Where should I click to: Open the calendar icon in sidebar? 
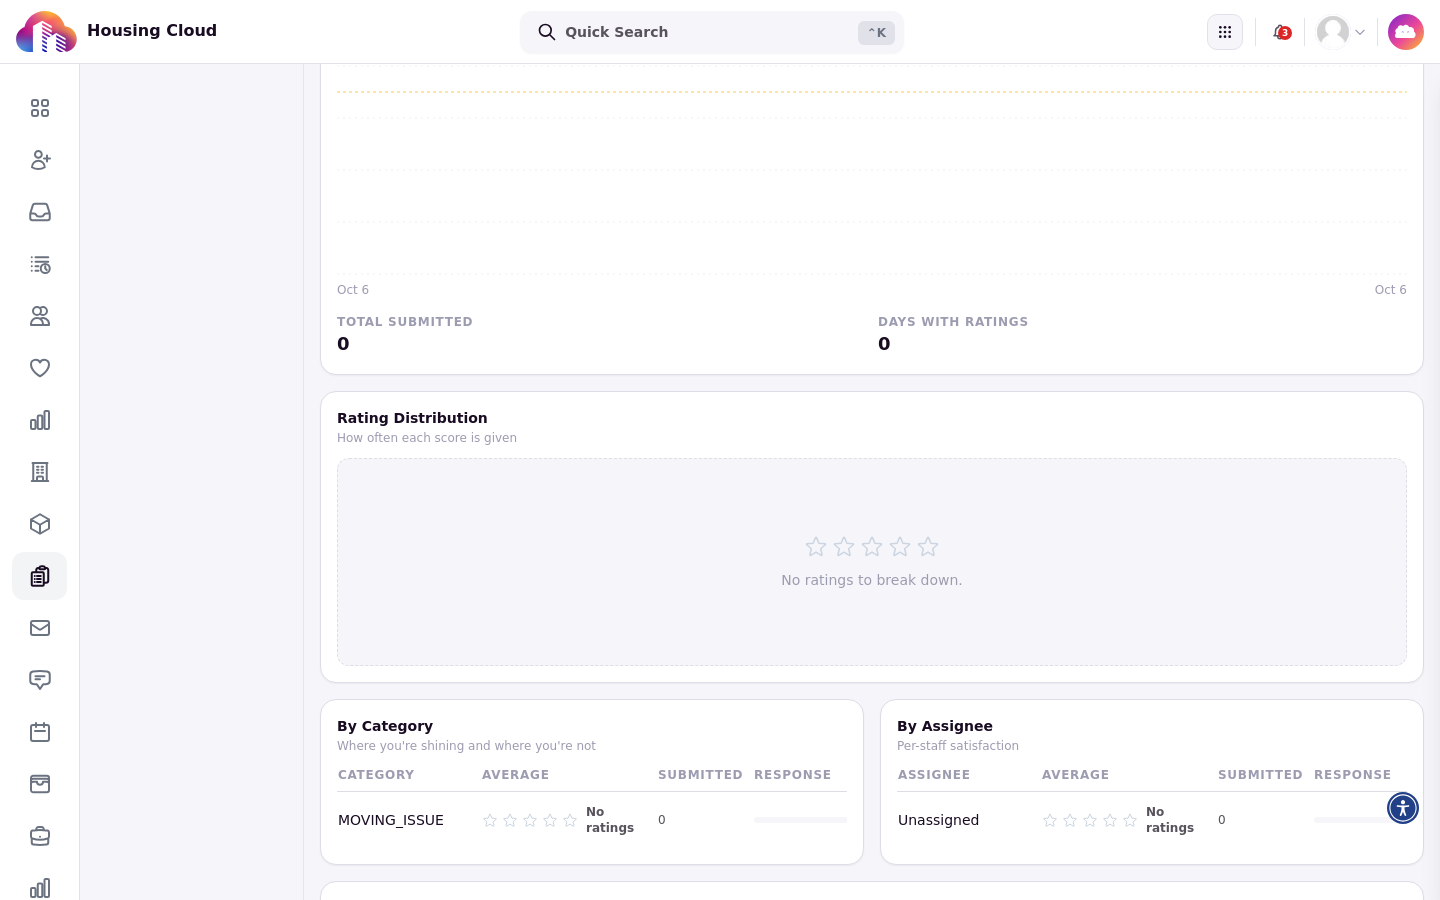tap(40, 732)
